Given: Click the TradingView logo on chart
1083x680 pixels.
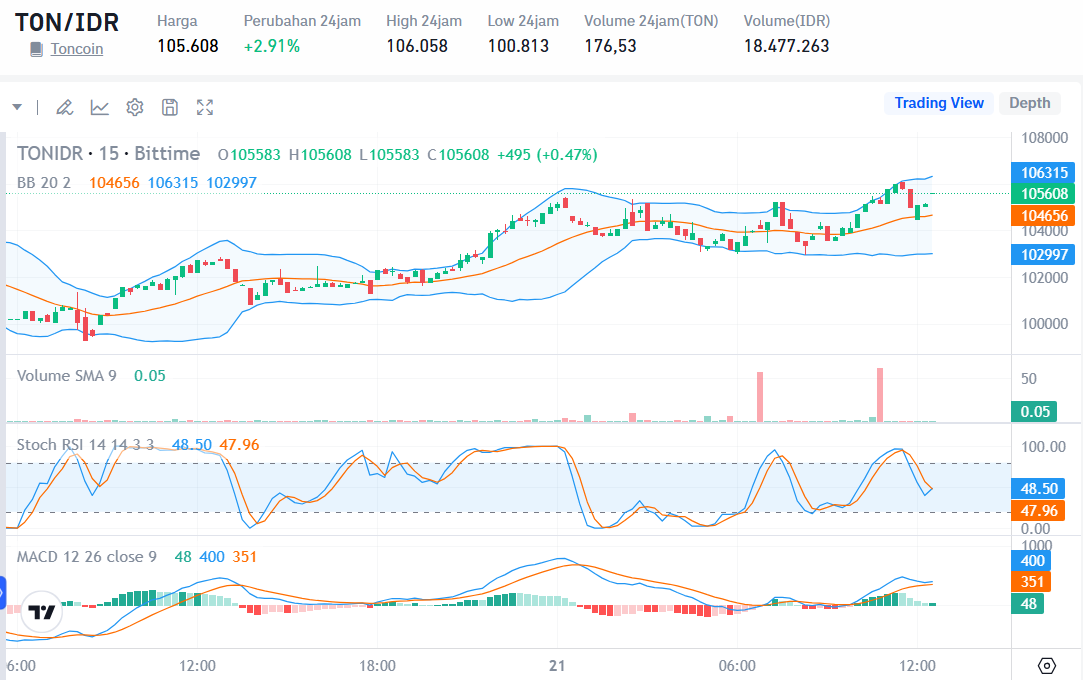Looking at the screenshot, I should (41, 612).
